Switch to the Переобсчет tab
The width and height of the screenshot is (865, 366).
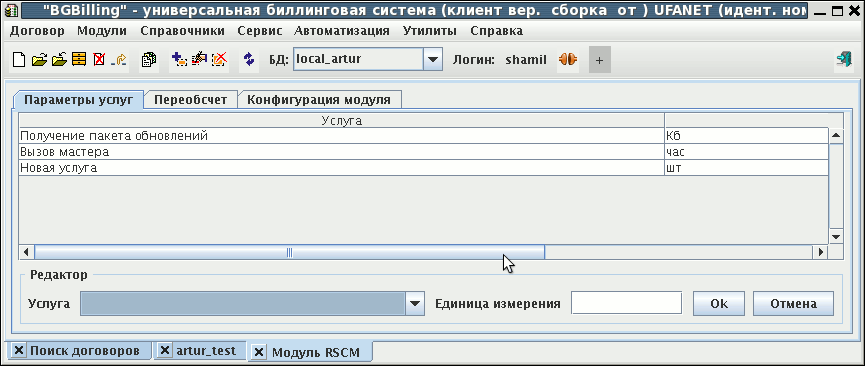click(190, 100)
